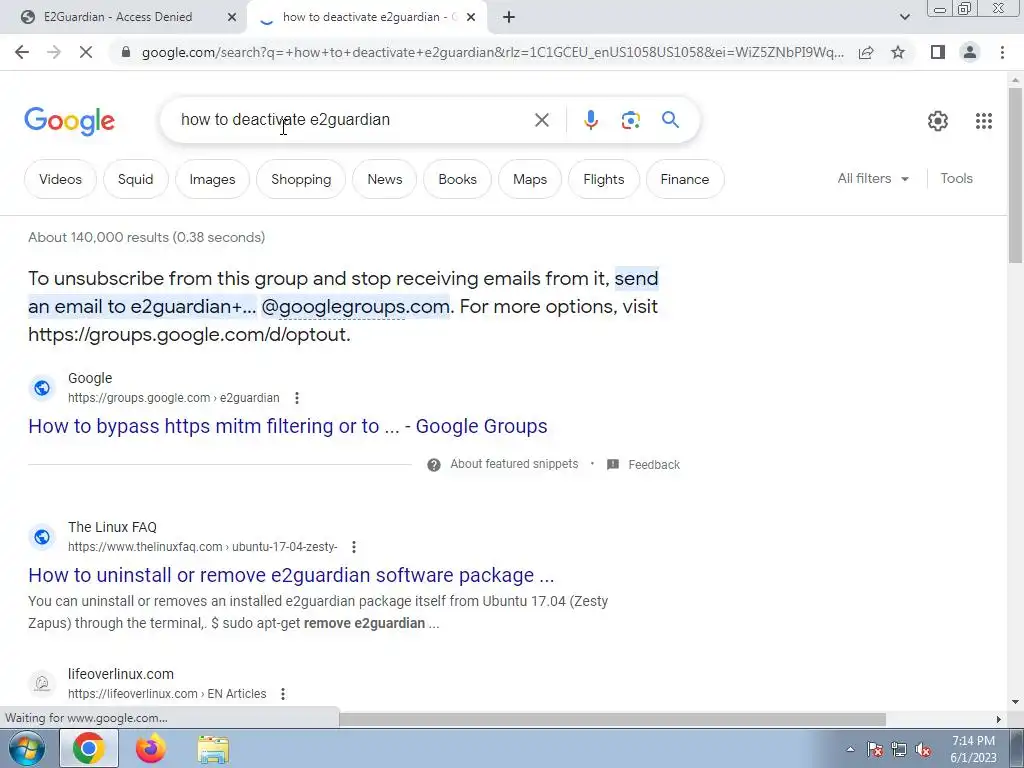Open options for thelinuxfaq.com result
The height and width of the screenshot is (768, 1024).
(353, 547)
